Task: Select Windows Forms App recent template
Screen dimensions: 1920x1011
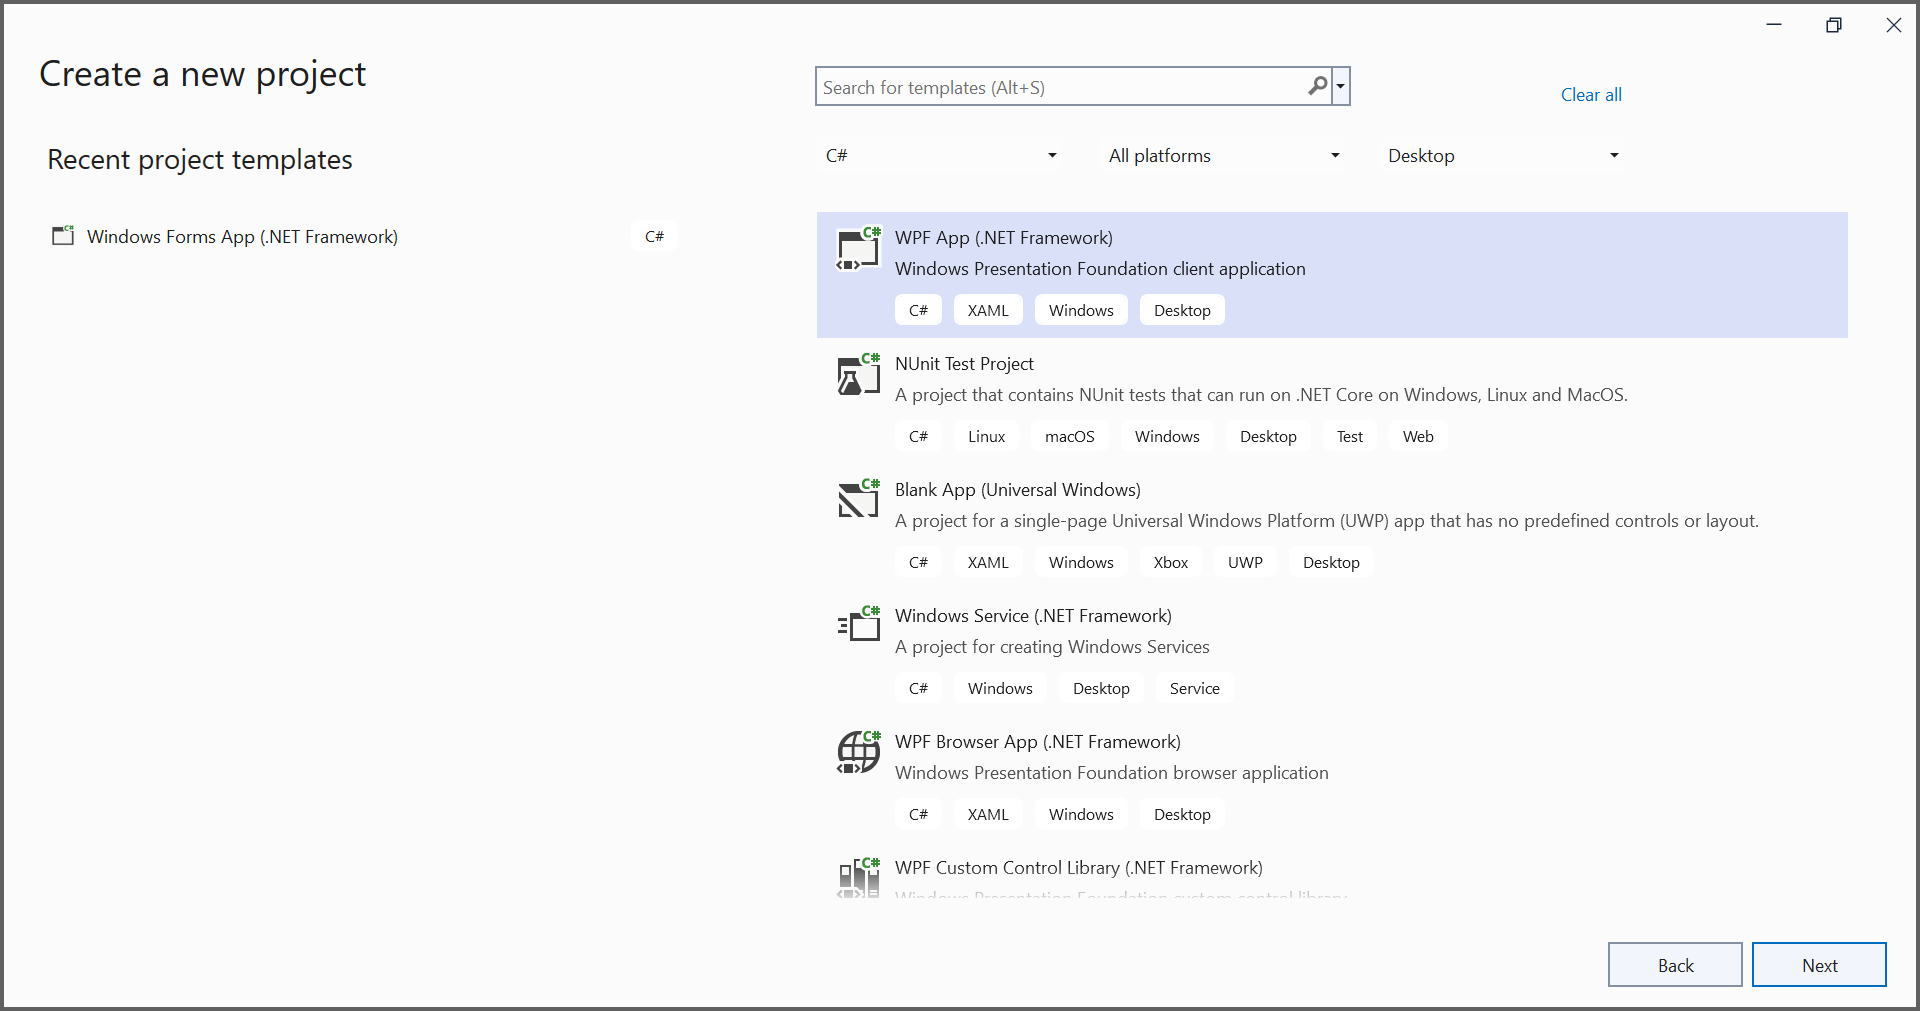Action: tap(364, 237)
